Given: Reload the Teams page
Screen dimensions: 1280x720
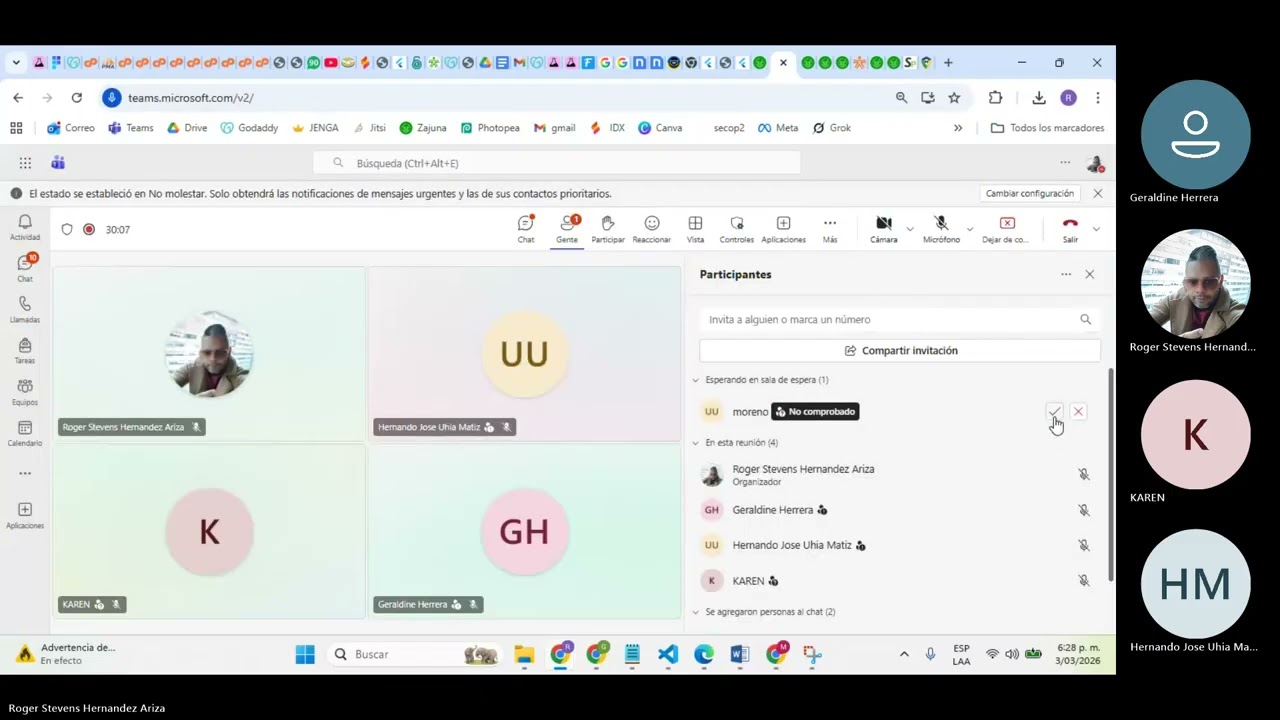Looking at the screenshot, I should point(76,97).
